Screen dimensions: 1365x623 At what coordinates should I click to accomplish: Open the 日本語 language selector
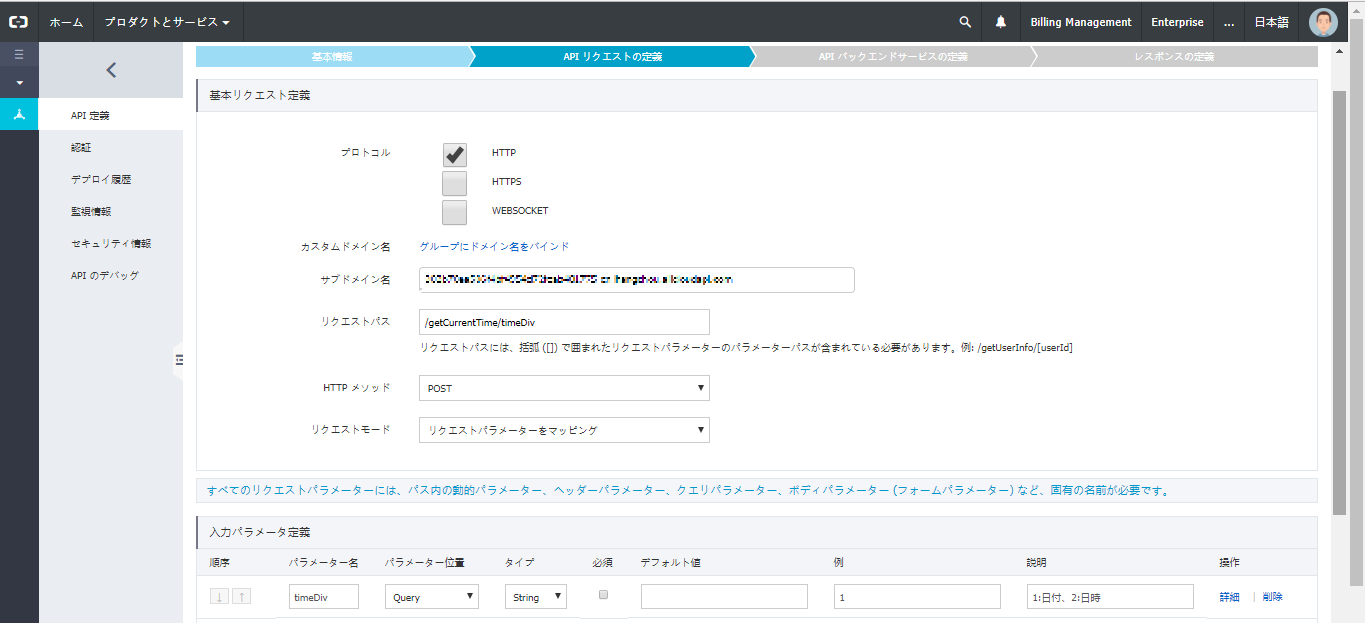1273,22
